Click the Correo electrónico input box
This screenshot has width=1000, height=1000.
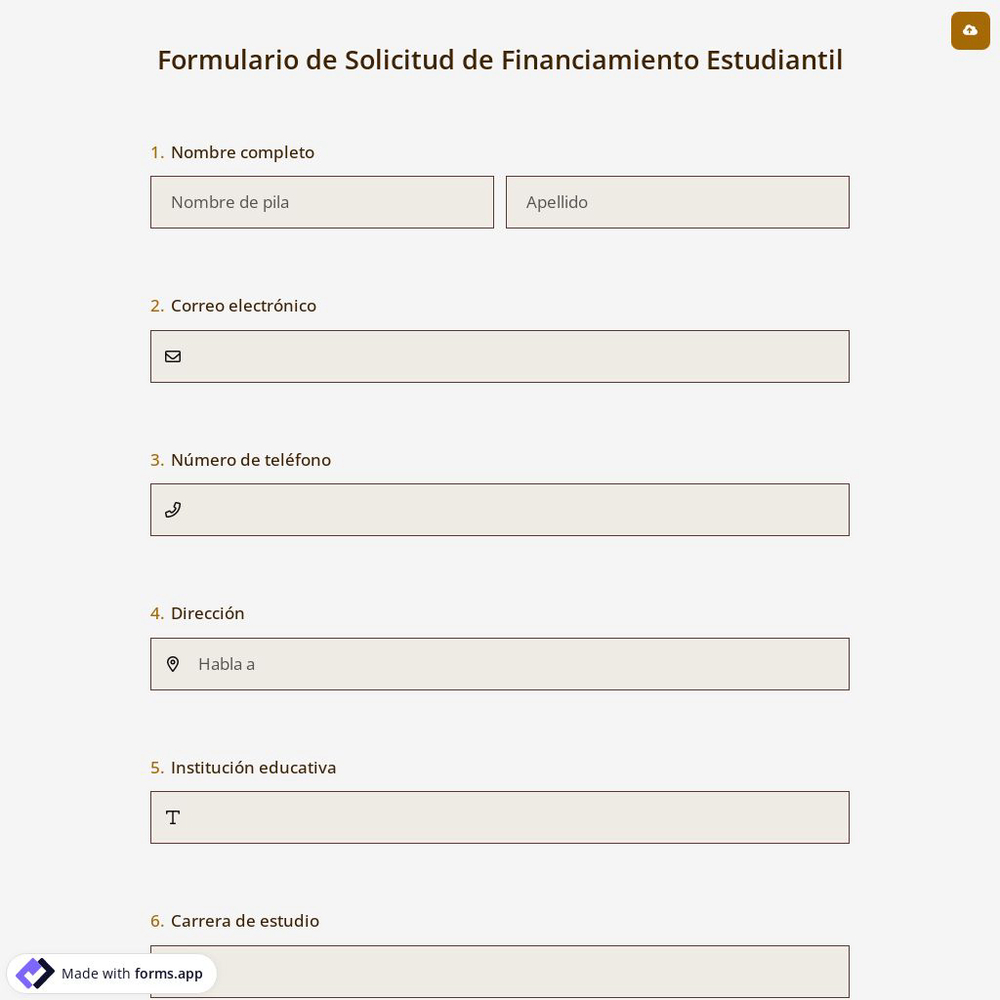(500, 356)
